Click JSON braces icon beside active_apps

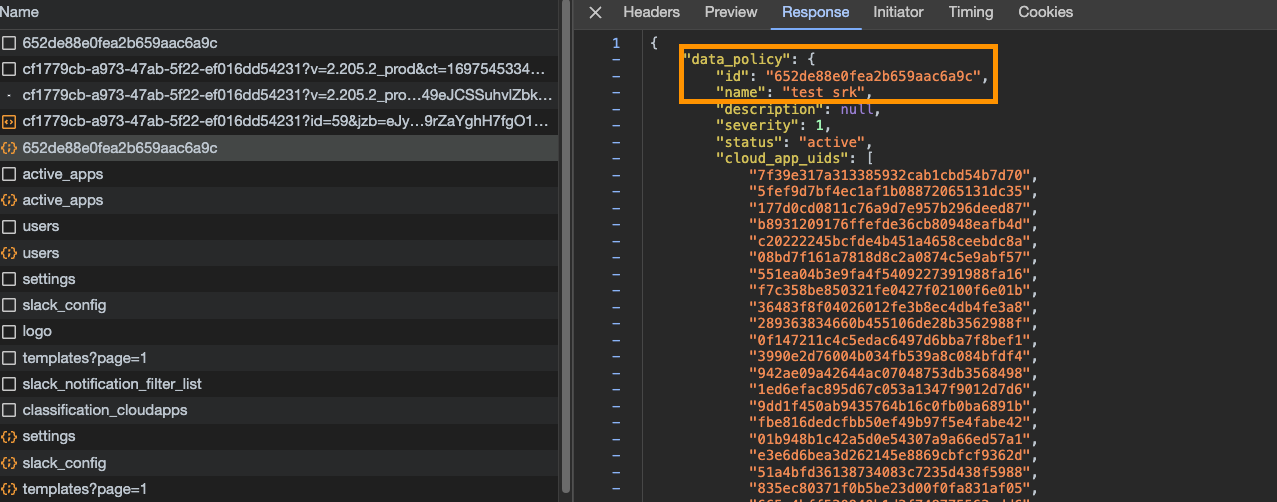tap(9, 201)
